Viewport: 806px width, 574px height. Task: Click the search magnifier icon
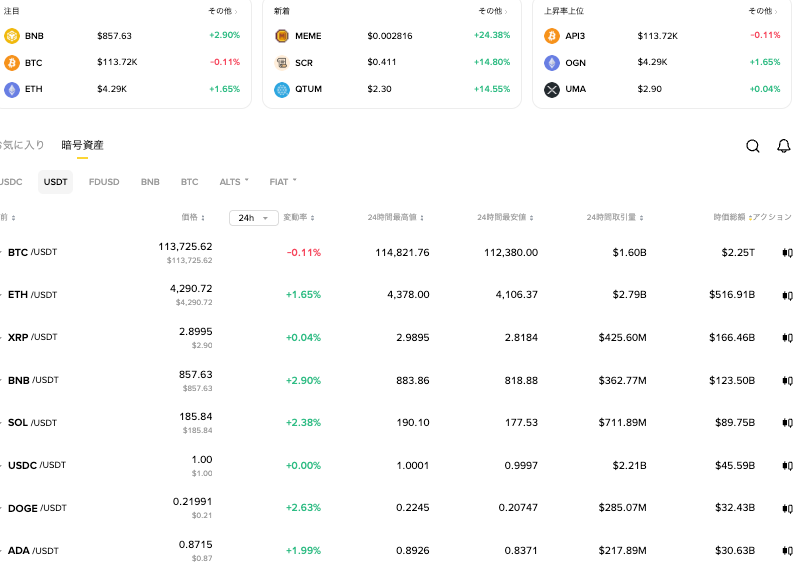pyautogui.click(x=753, y=146)
